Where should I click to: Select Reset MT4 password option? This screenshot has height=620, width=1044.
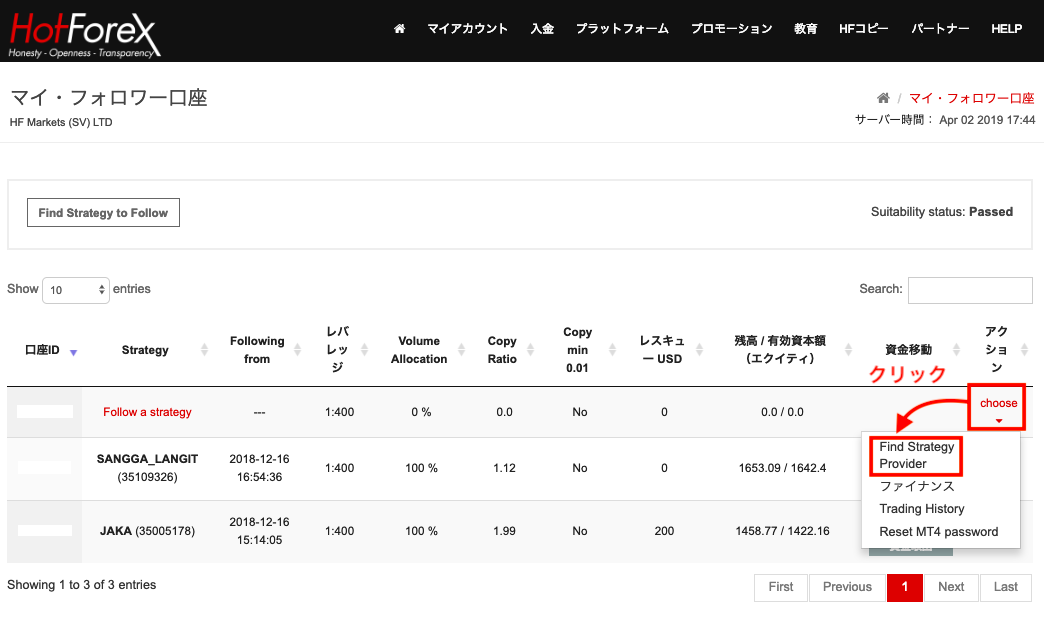pyautogui.click(x=938, y=531)
